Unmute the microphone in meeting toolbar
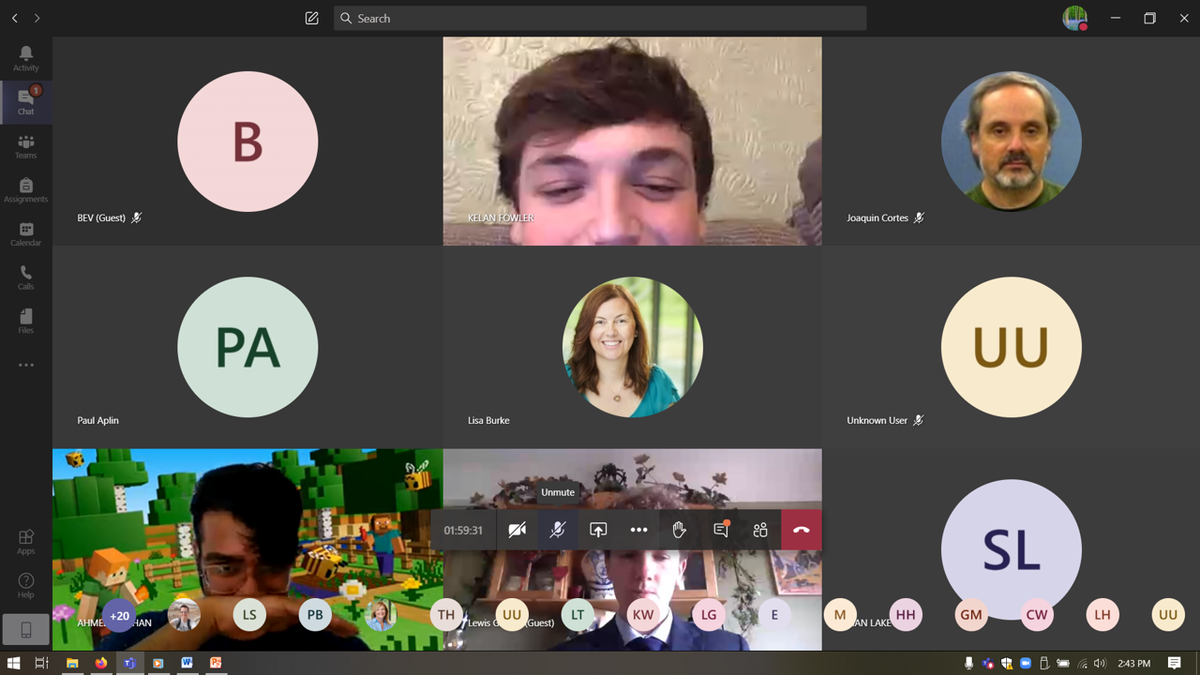This screenshot has height=675, width=1200. [558, 530]
